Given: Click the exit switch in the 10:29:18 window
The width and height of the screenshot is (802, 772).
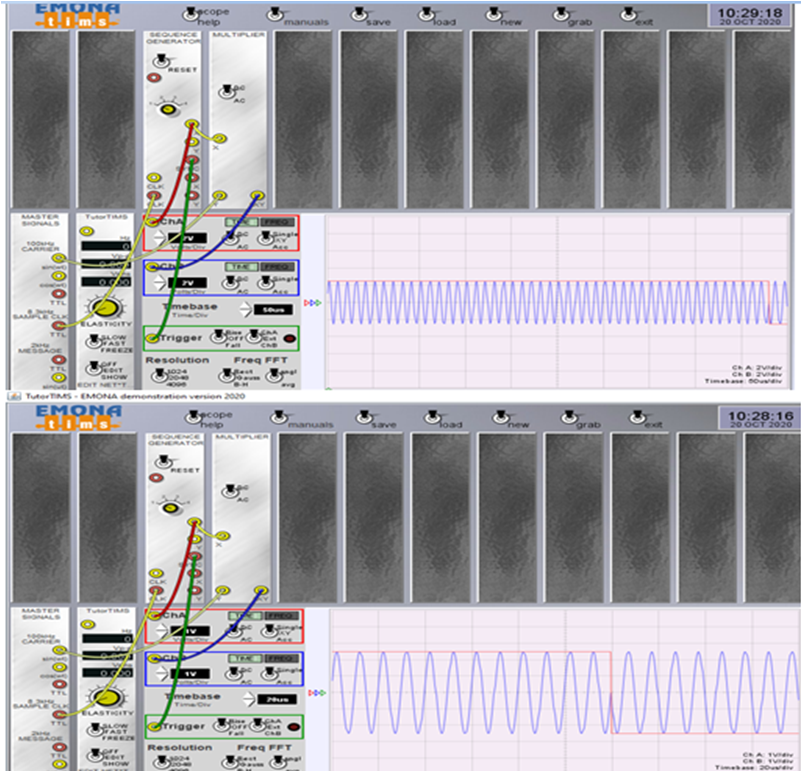Looking at the screenshot, I should click(x=628, y=15).
